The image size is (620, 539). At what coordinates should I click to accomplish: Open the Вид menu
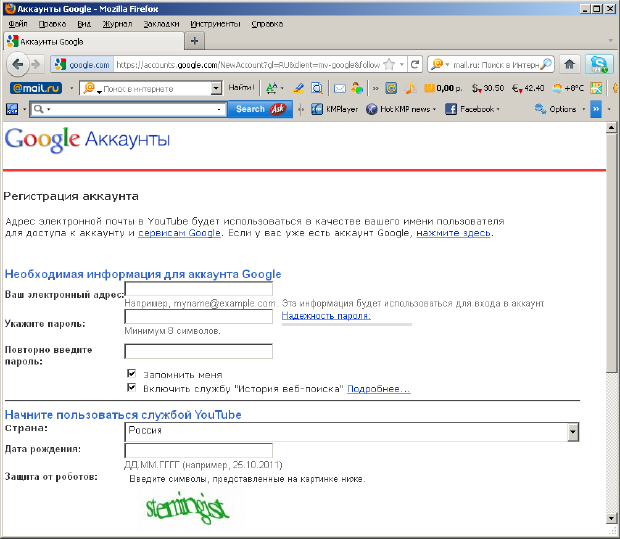[84, 24]
